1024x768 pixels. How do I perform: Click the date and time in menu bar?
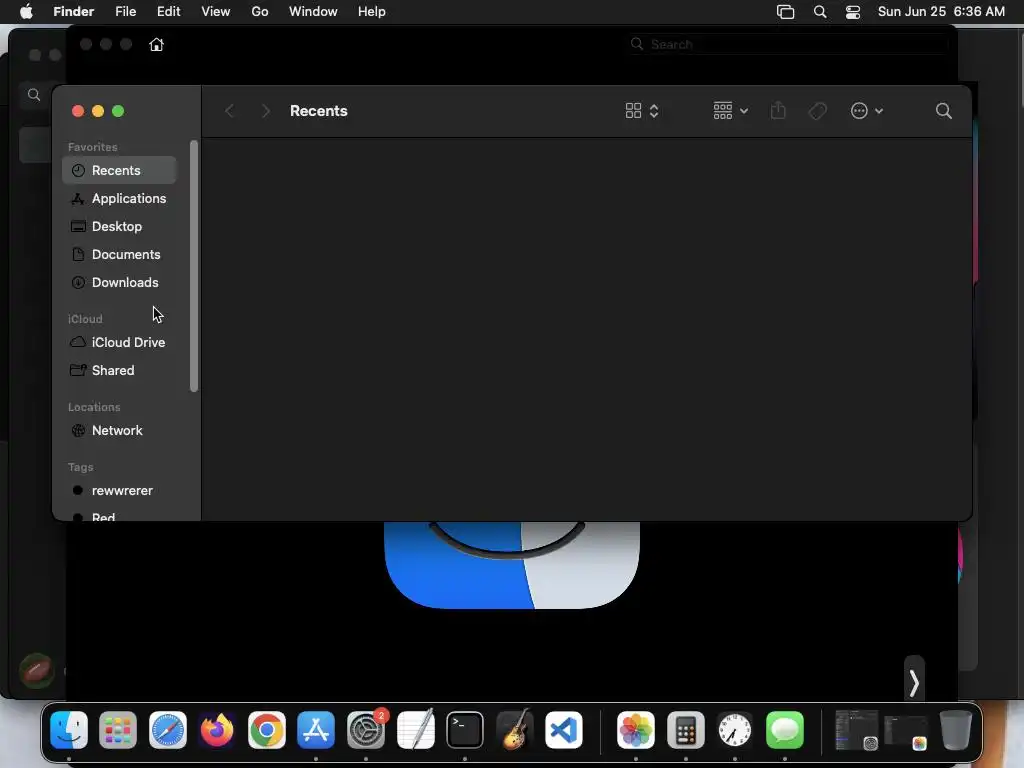point(941,12)
